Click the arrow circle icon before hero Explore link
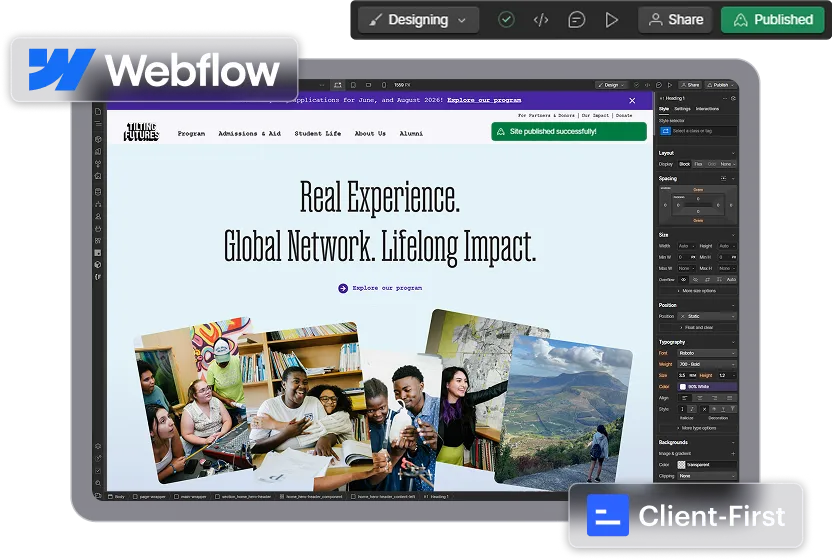This screenshot has width=833, height=560. [343, 288]
